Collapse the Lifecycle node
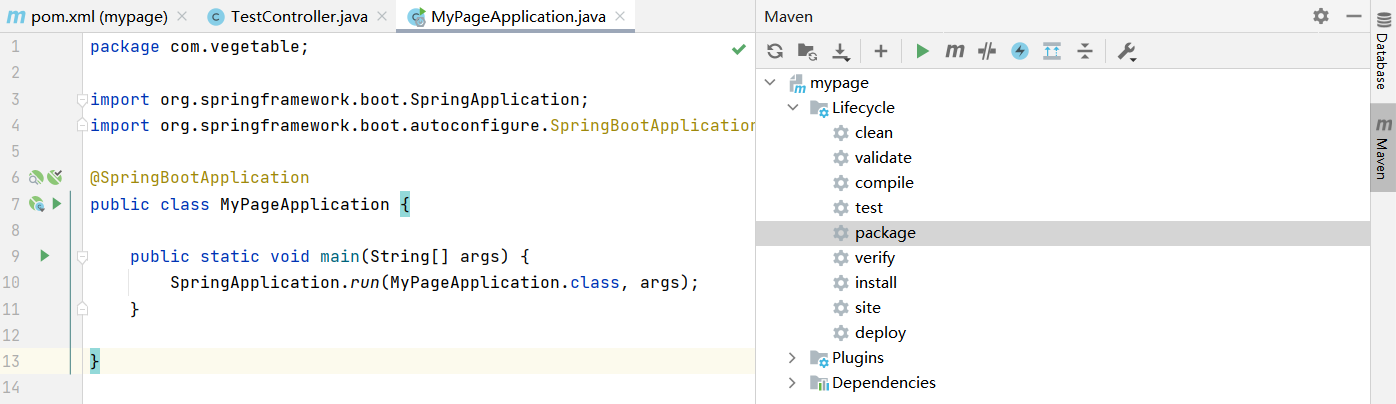 pyautogui.click(x=792, y=107)
